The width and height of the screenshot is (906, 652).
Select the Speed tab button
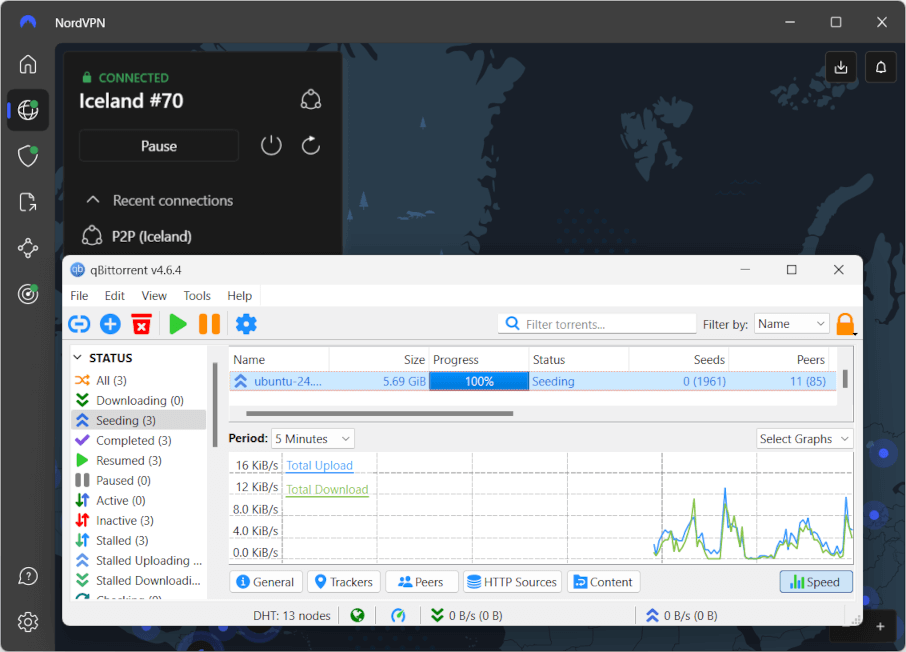816,582
